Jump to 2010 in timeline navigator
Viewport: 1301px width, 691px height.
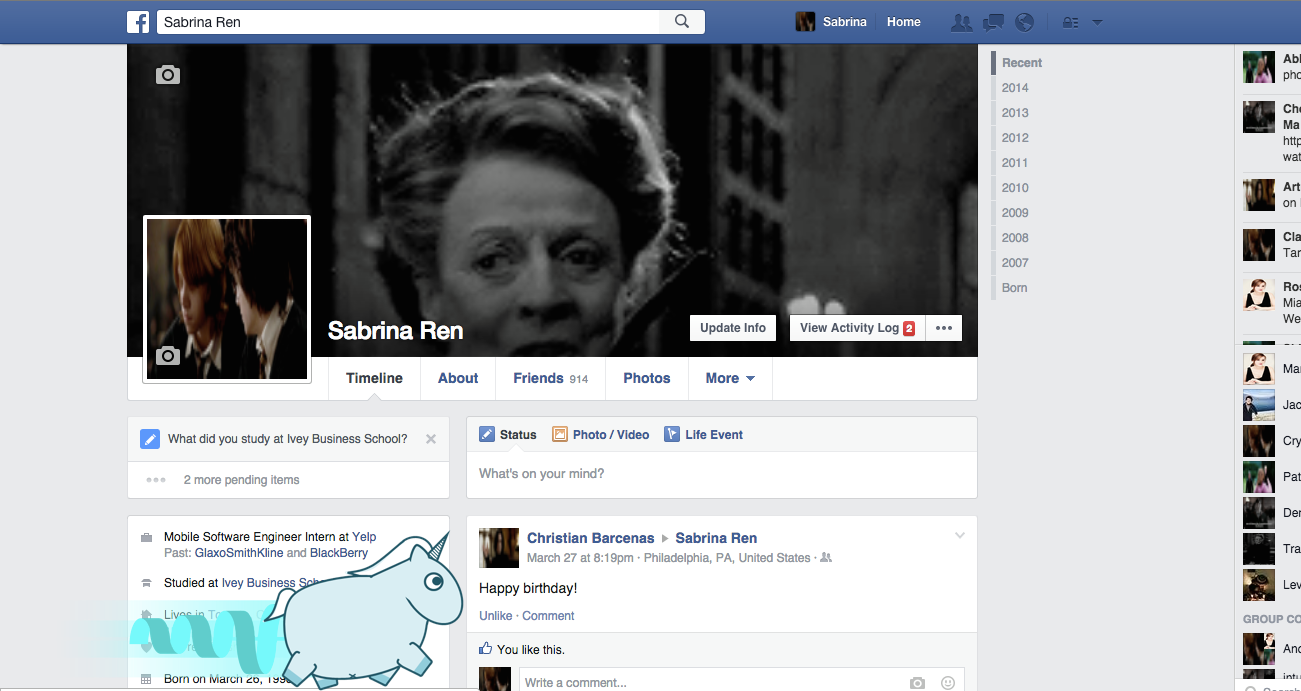click(x=1015, y=188)
